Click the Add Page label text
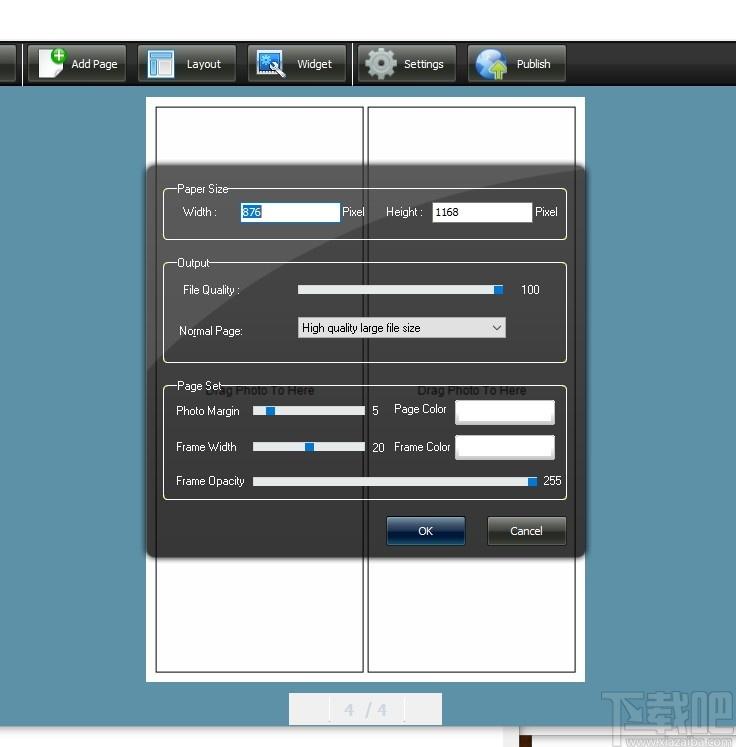 (x=94, y=64)
